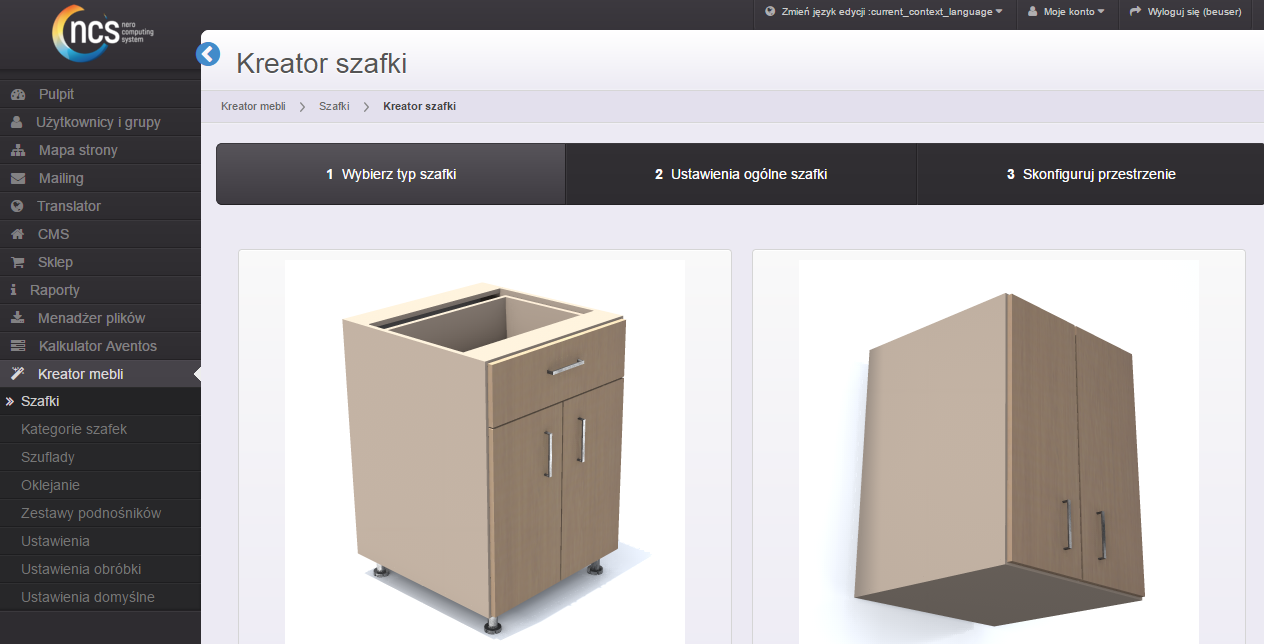
Task: Click the Sklep shopping cart icon
Action: pyautogui.click(x=17, y=262)
